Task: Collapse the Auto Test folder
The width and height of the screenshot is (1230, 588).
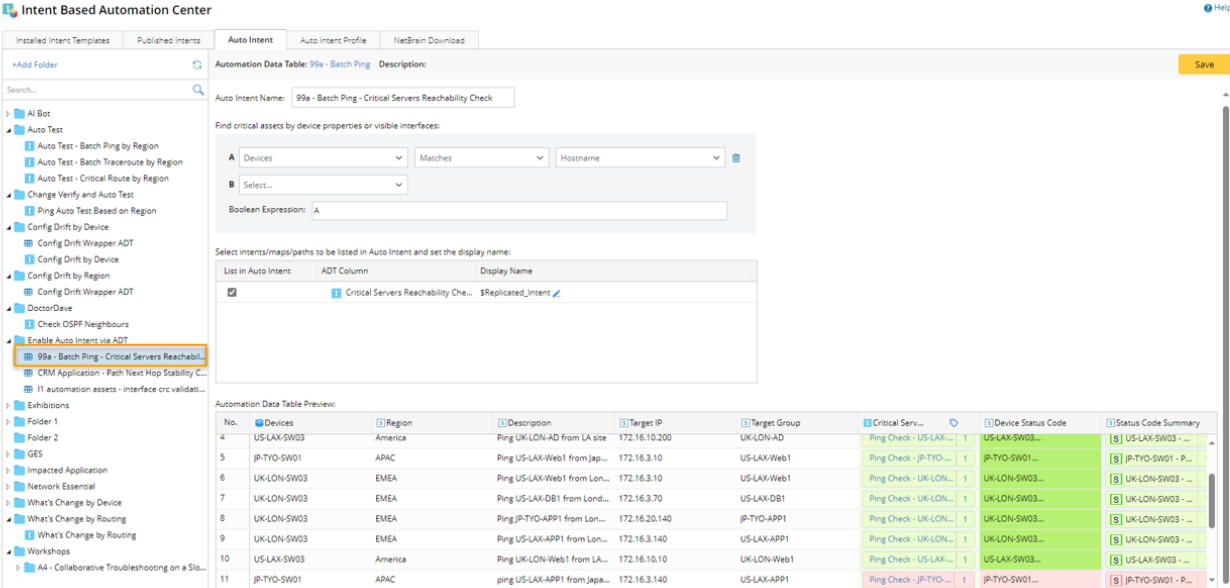Action: 9,130
